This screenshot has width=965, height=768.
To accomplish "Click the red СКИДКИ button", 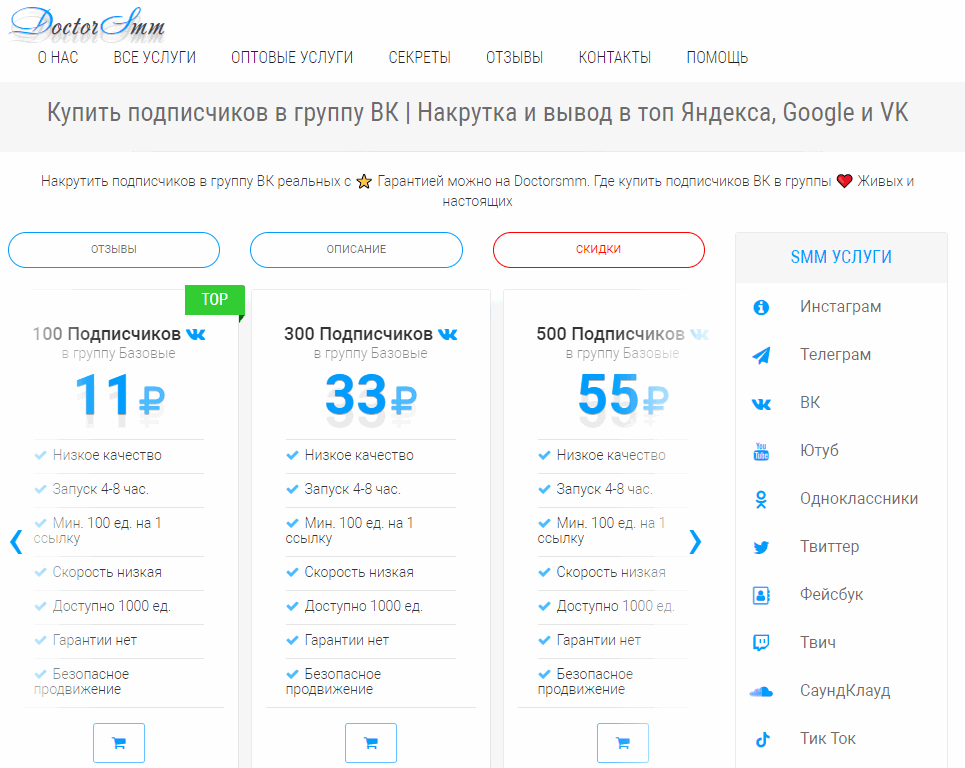I will pos(599,250).
